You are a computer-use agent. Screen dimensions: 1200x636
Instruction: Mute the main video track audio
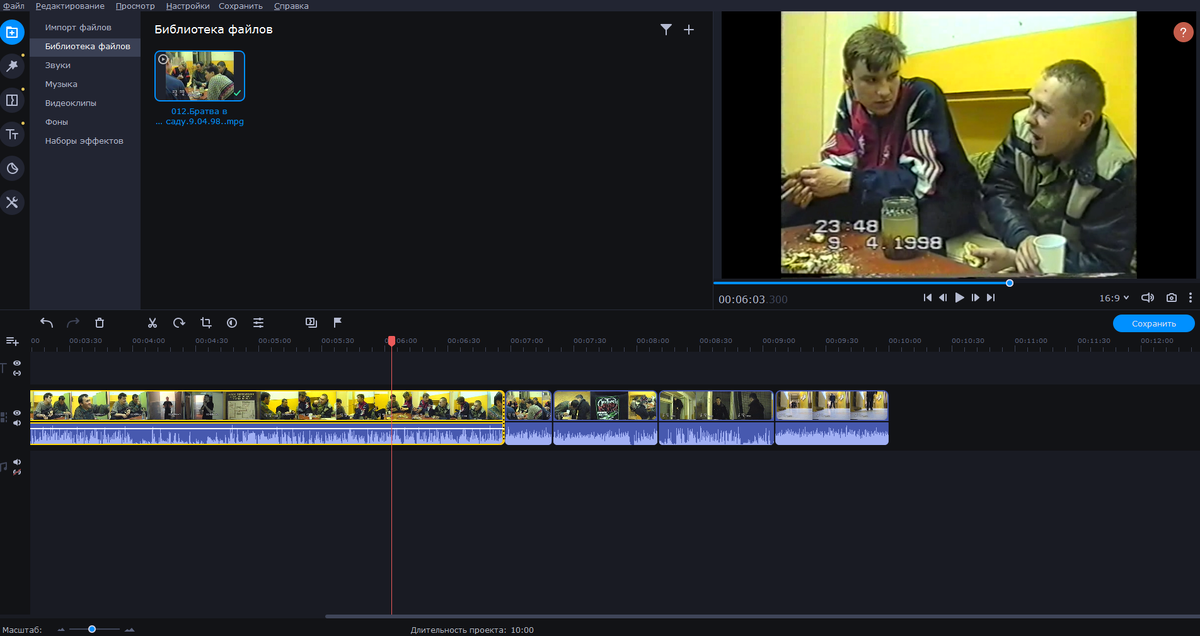pos(17,423)
